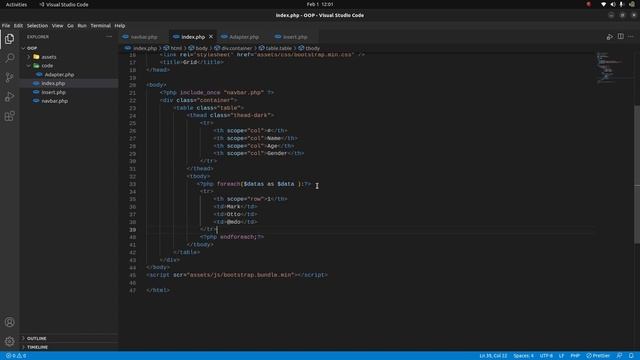Open the notifications bell in status bar

[631, 356]
